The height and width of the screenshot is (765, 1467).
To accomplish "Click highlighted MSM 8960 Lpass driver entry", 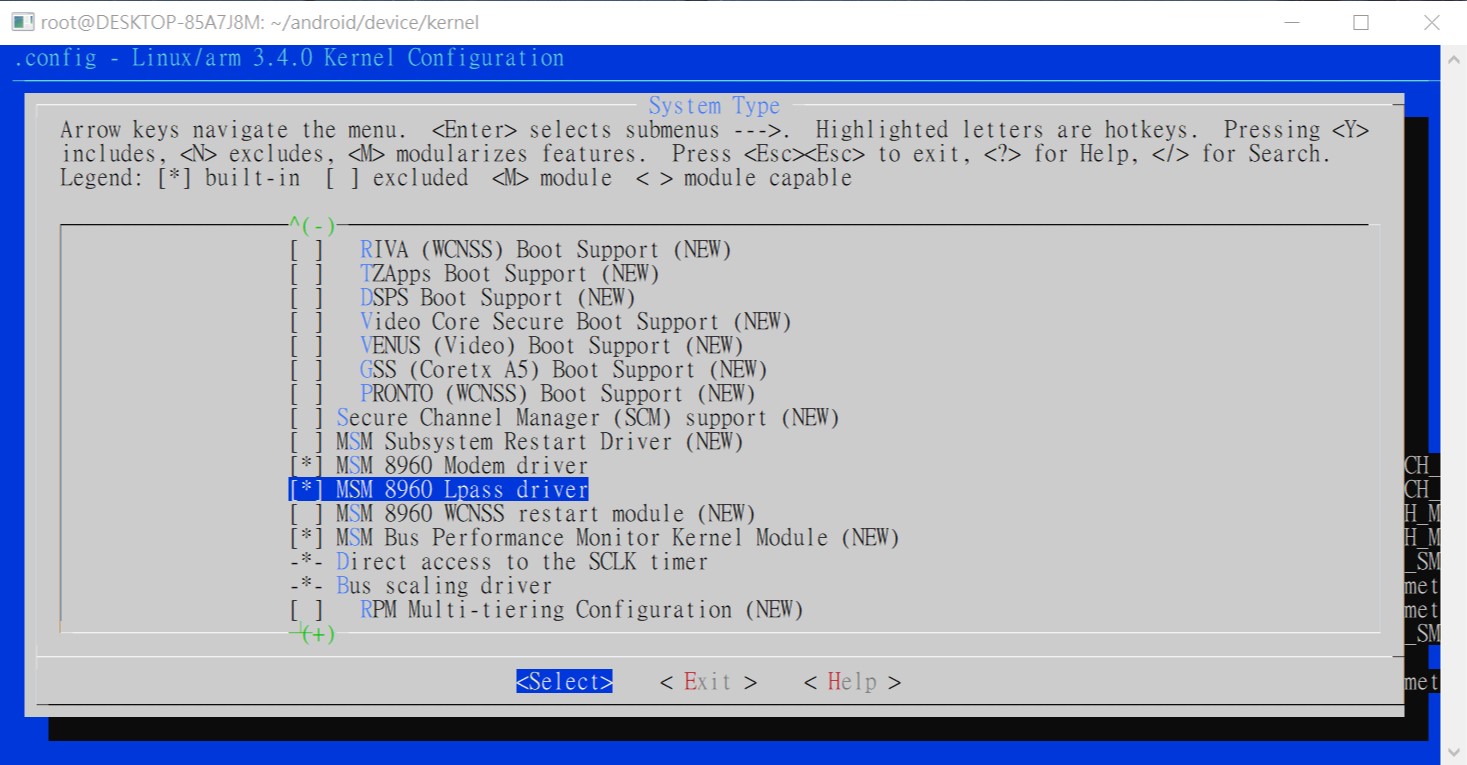I will pos(460,490).
